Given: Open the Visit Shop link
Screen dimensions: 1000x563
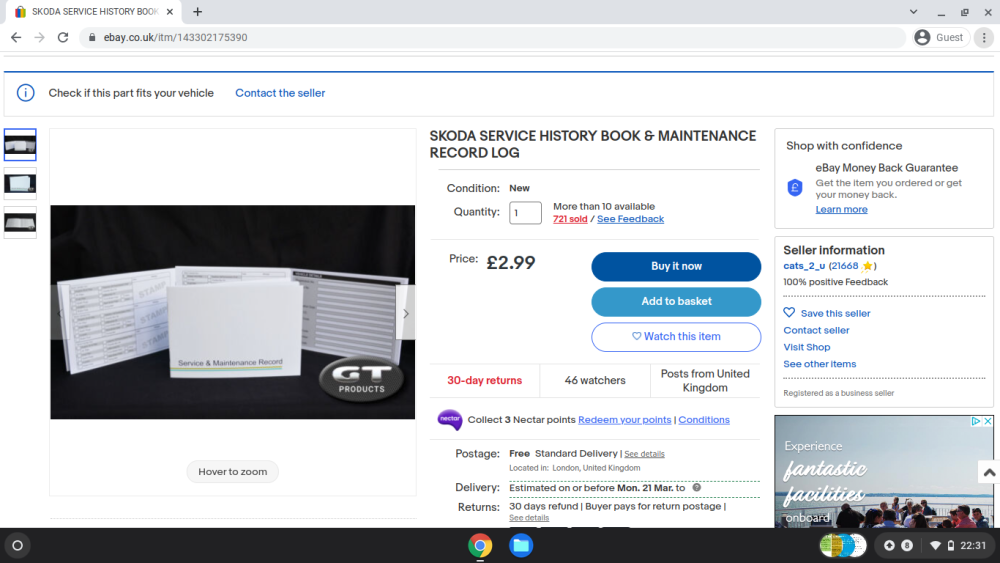Looking at the screenshot, I should [806, 347].
